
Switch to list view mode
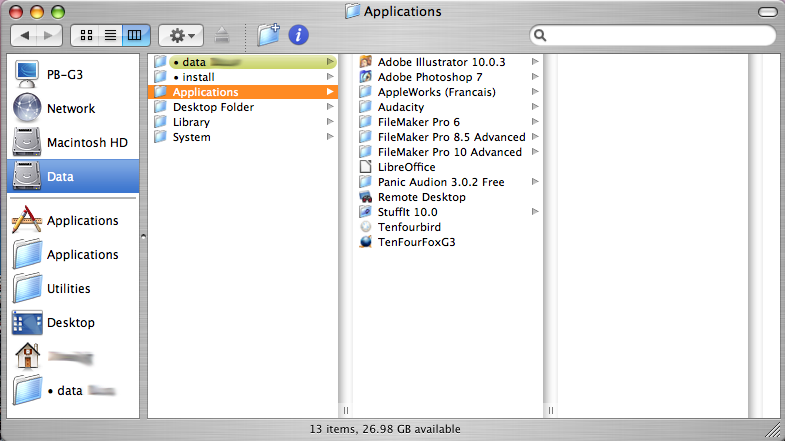click(111, 35)
